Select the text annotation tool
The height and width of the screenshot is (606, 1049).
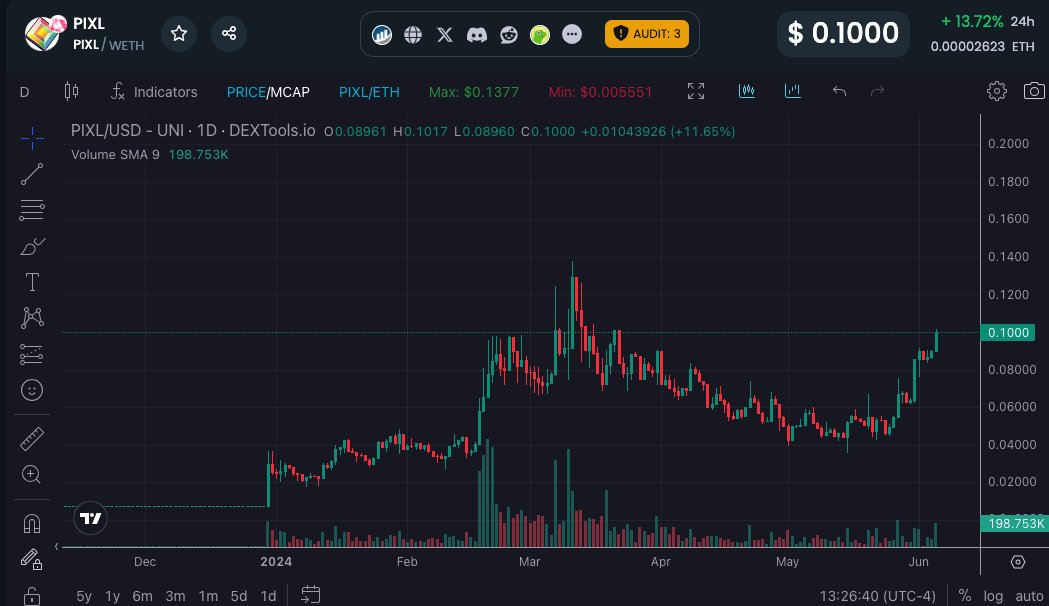(31, 282)
